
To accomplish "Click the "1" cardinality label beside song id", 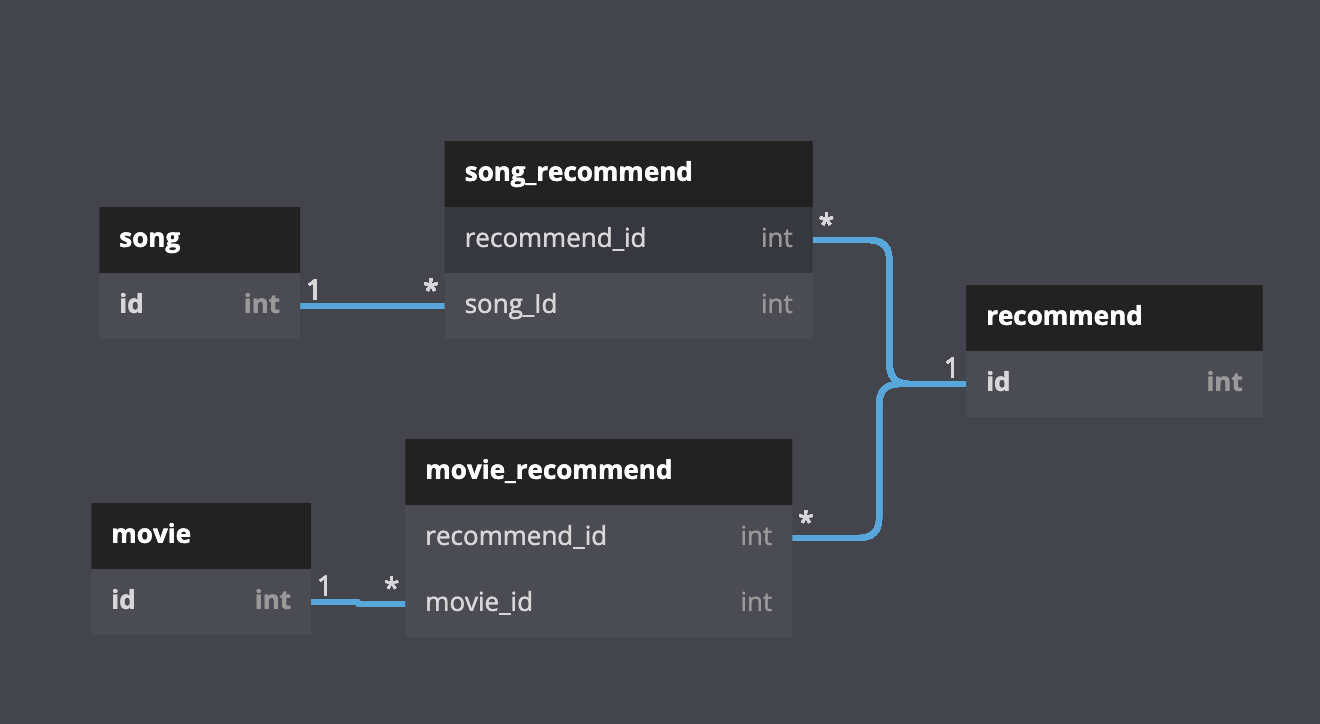I will pos(313,290).
